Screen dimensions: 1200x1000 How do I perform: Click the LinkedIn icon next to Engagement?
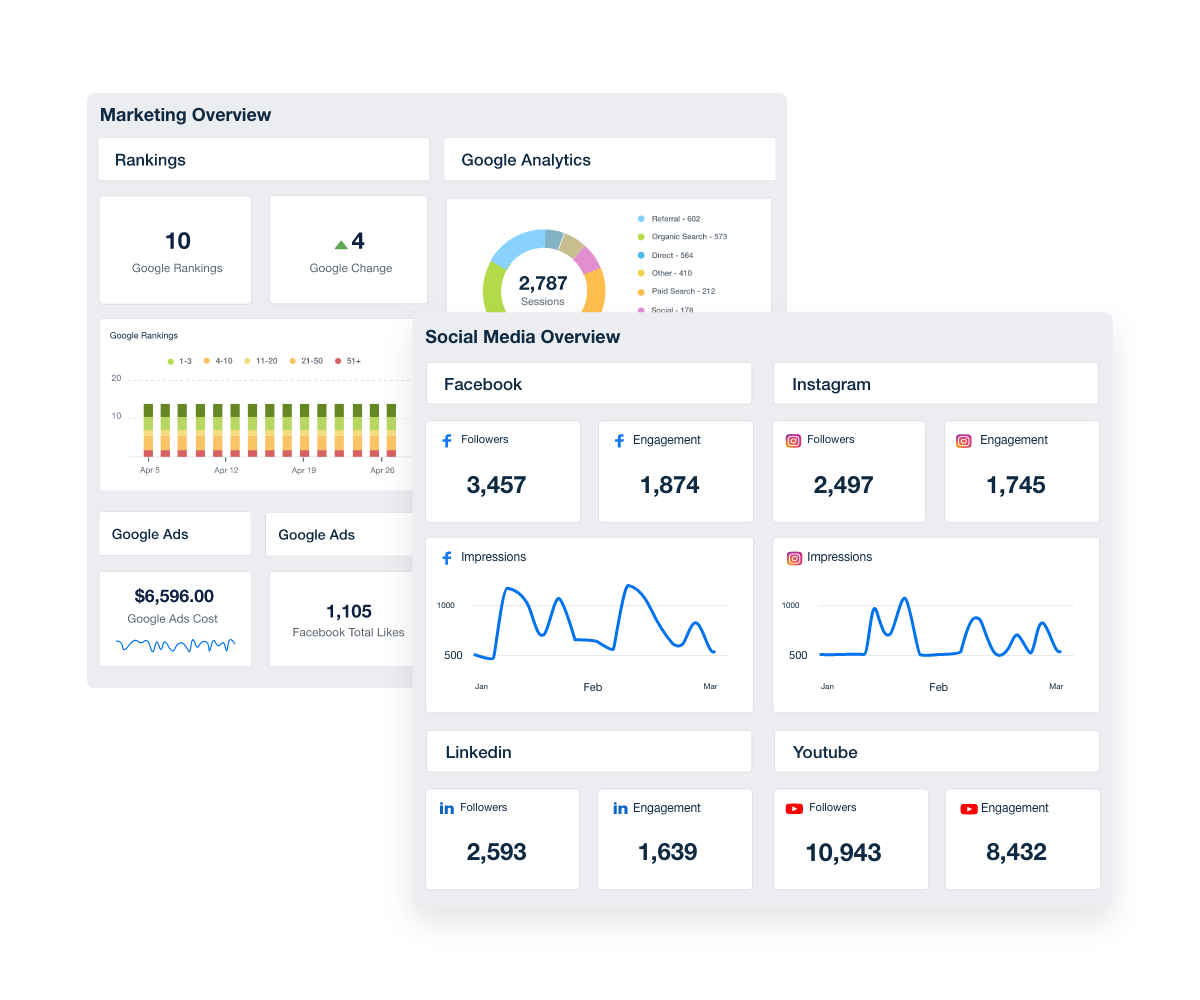(619, 808)
